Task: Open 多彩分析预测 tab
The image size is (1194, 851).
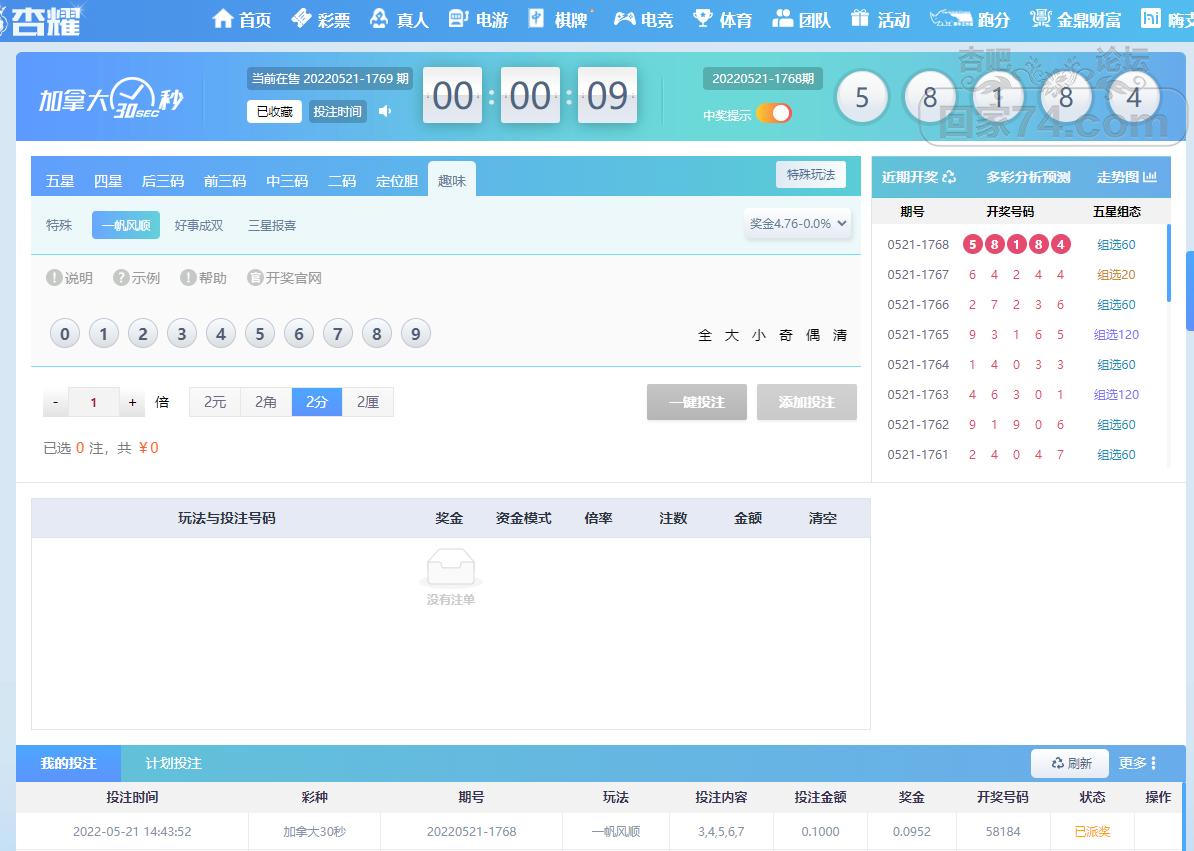Action: [x=1028, y=177]
